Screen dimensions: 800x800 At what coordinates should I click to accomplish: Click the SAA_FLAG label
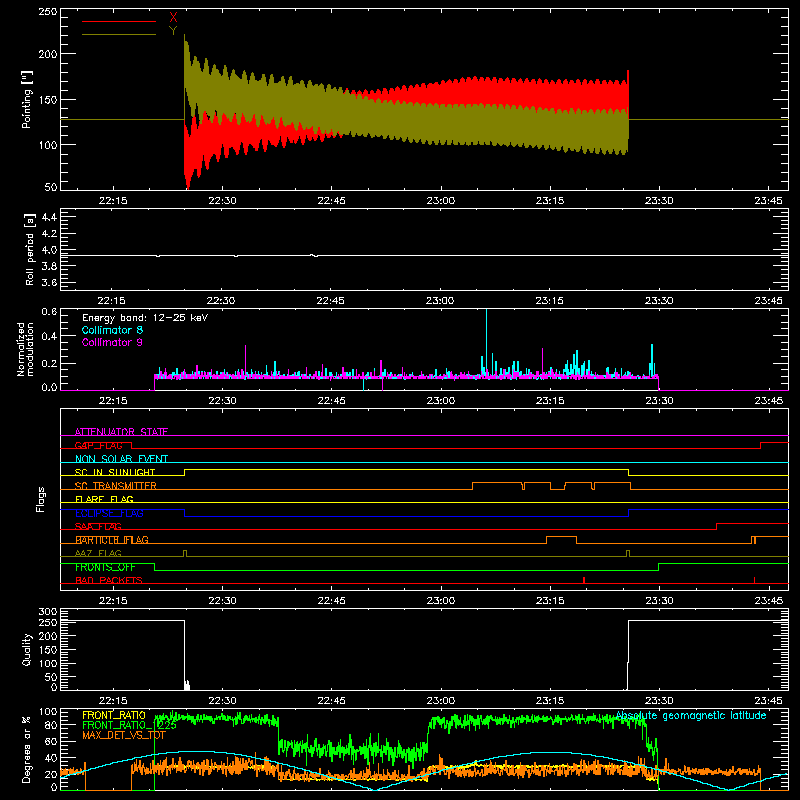coord(98,526)
